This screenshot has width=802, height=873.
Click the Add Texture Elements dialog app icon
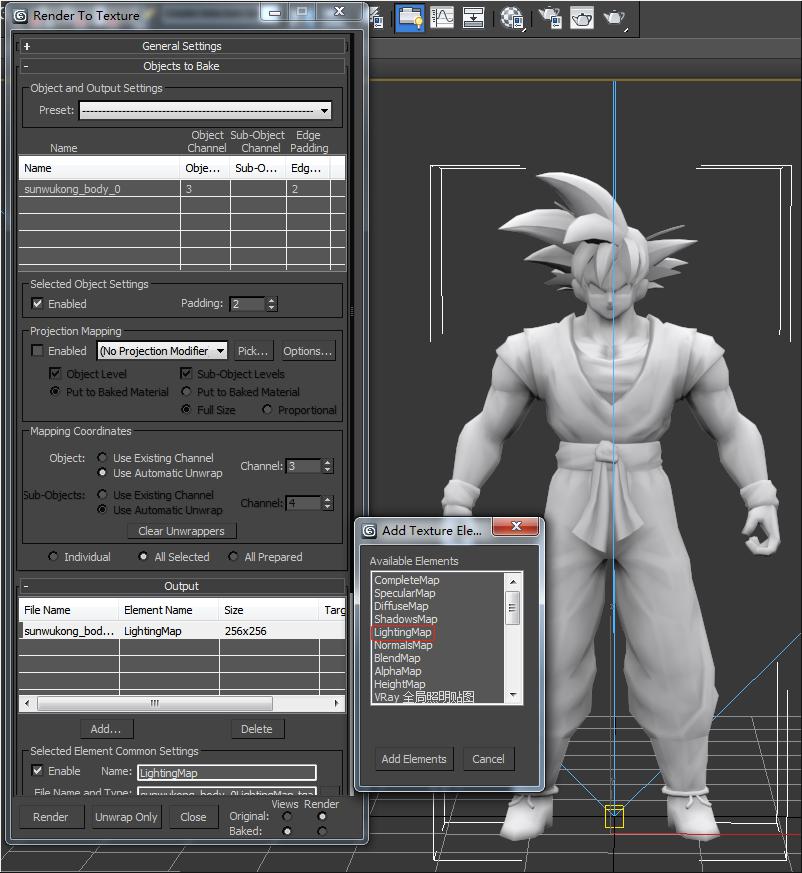[x=369, y=531]
